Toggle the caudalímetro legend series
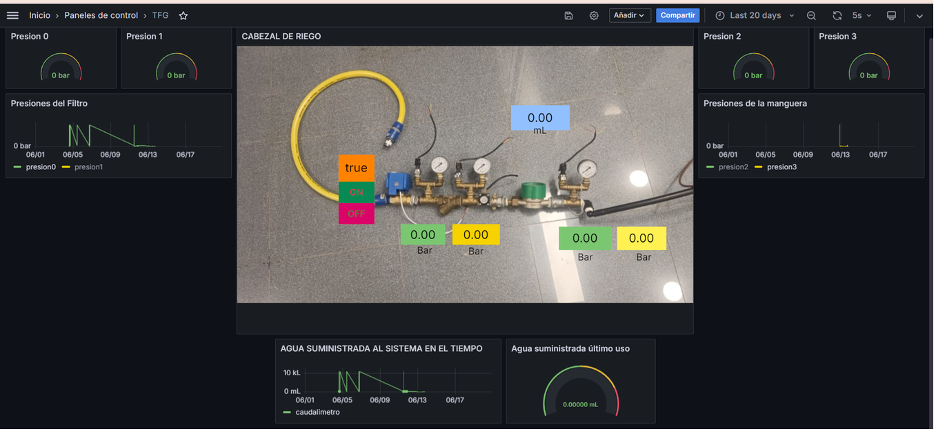The height and width of the screenshot is (434, 936). [x=317, y=412]
